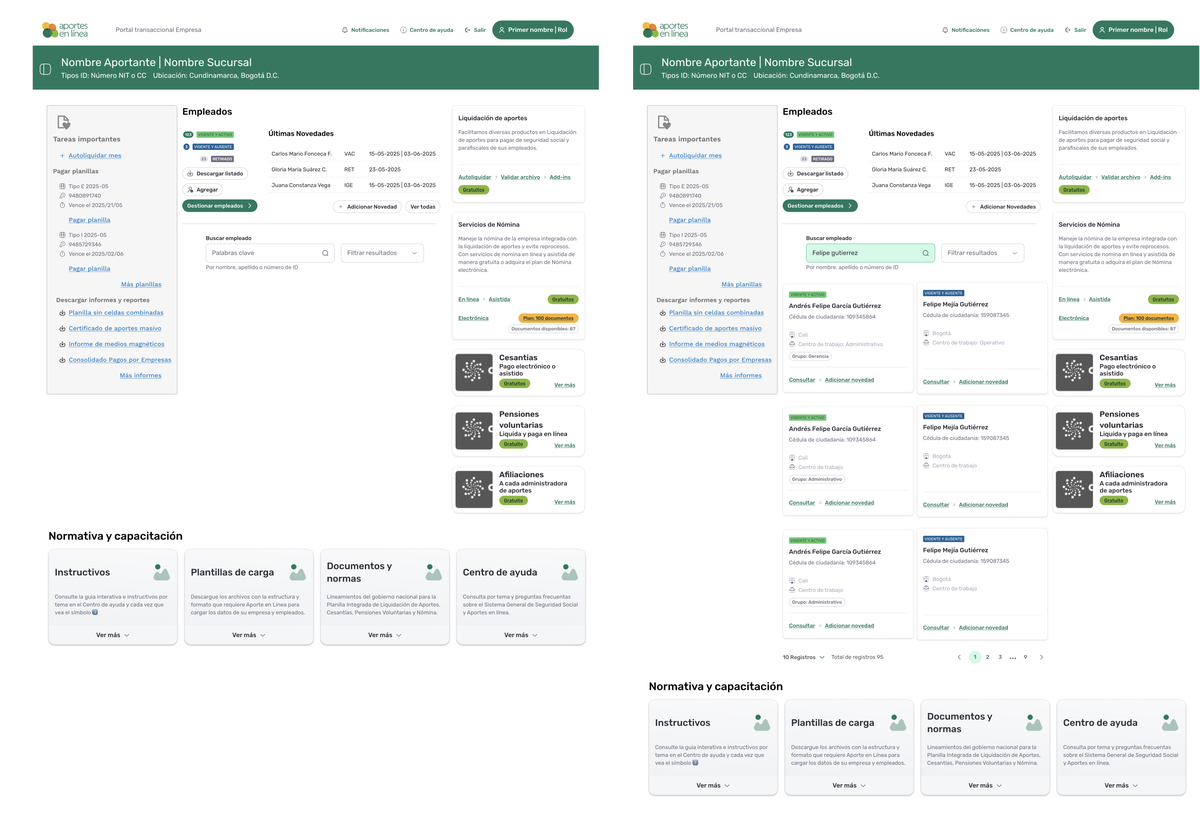Open the Primer nombre | Rol menu, left frame
Image resolution: width=1200 pixels, height=813 pixels.
click(x=533, y=30)
